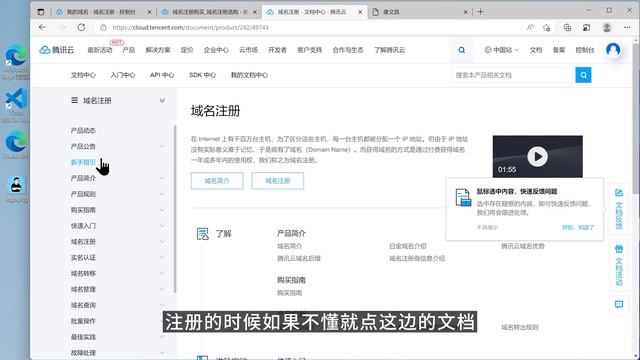Expand the 产品规则 sidebar section
Viewport: 640px width, 360px height.
point(162,194)
